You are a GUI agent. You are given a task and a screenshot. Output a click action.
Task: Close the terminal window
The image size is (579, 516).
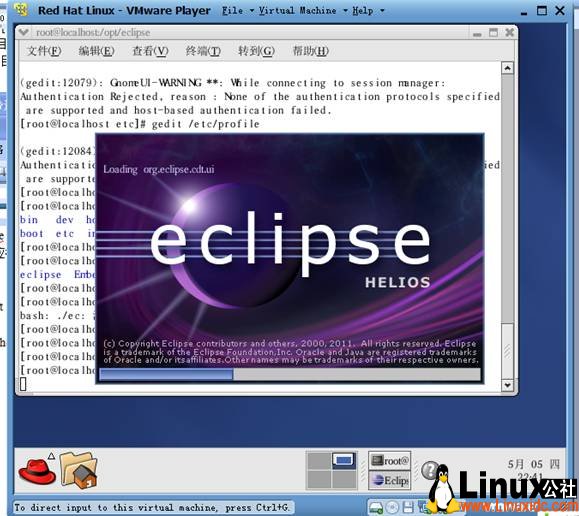click(510, 33)
